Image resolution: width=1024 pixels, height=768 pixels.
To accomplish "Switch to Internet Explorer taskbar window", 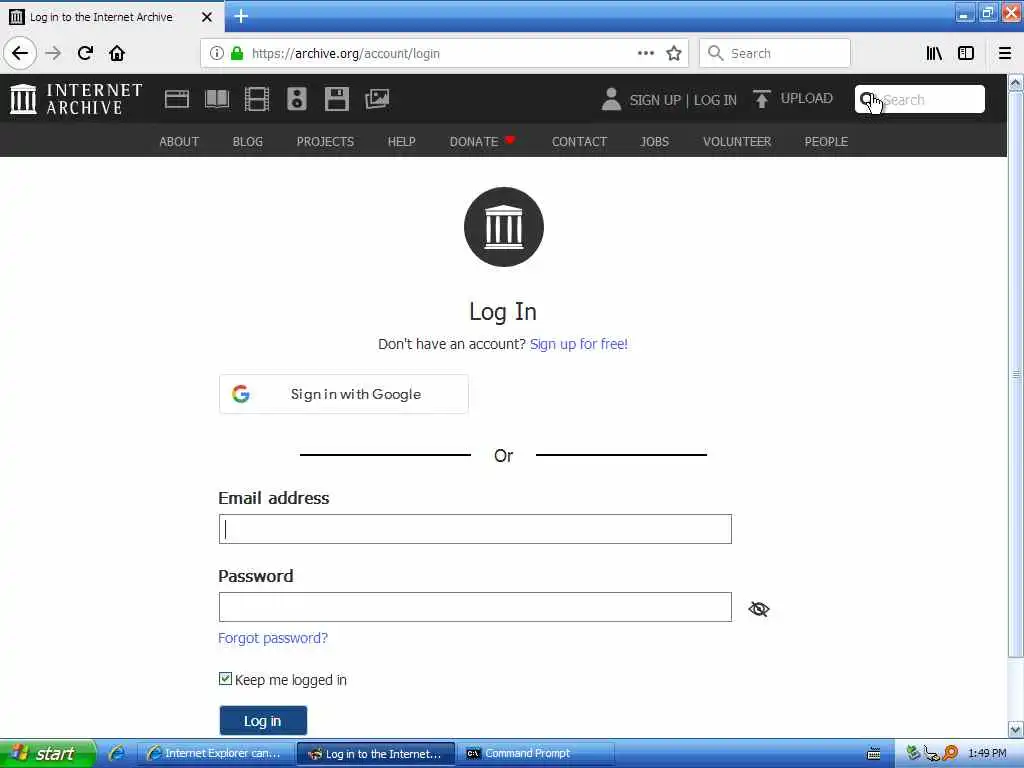I will (215, 754).
